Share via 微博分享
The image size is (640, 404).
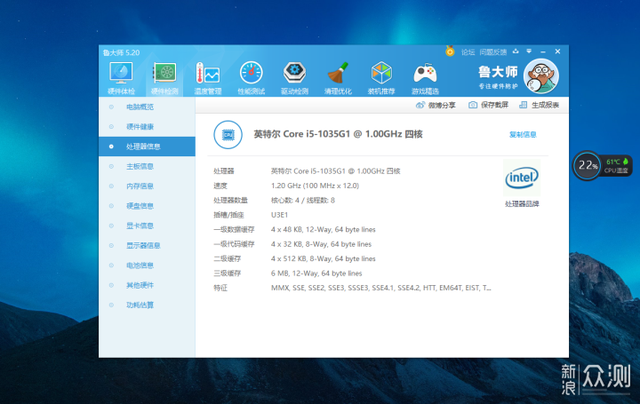[x=436, y=105]
